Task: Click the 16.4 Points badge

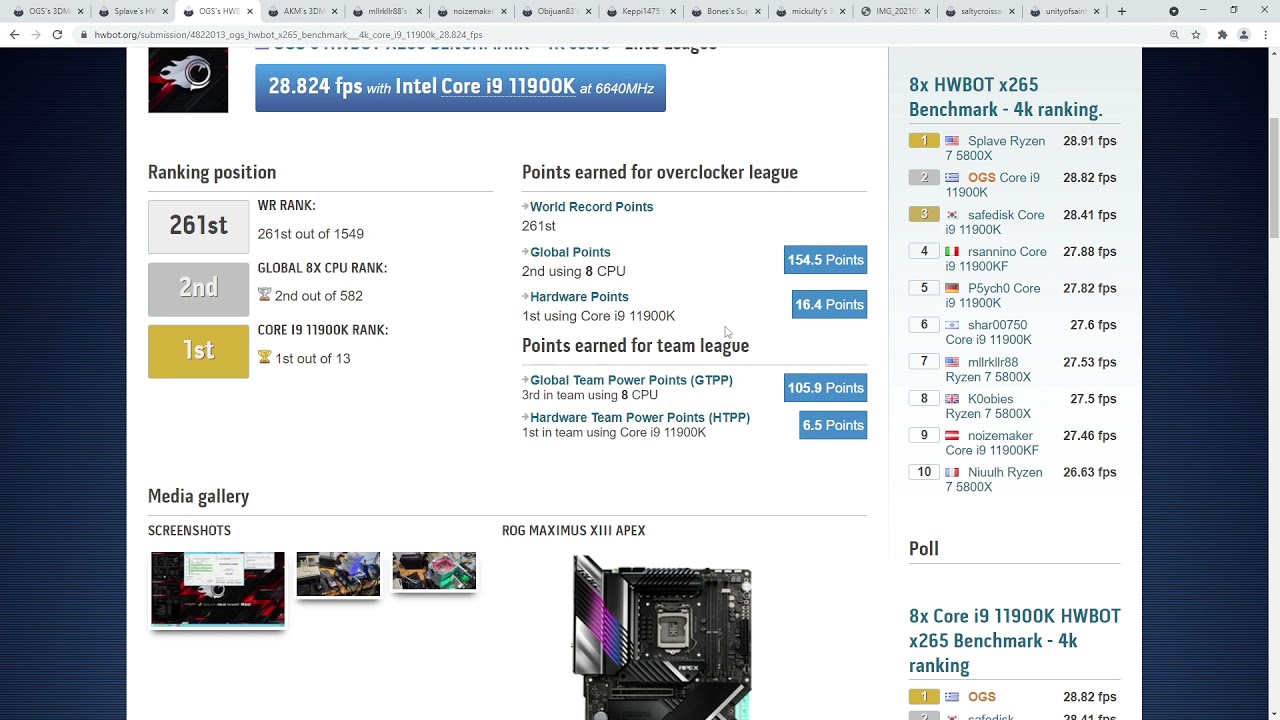Action: click(829, 305)
